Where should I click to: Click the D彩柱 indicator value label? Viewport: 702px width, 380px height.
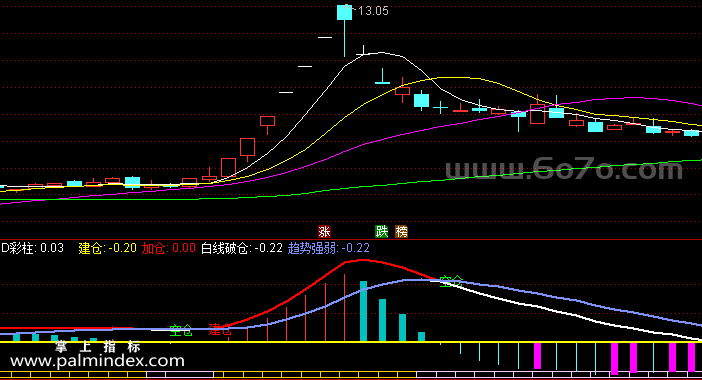tap(32, 248)
